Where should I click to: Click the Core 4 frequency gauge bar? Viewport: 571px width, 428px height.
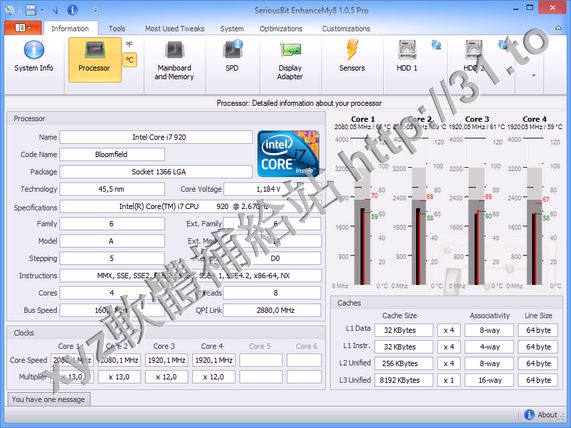(x=534, y=226)
